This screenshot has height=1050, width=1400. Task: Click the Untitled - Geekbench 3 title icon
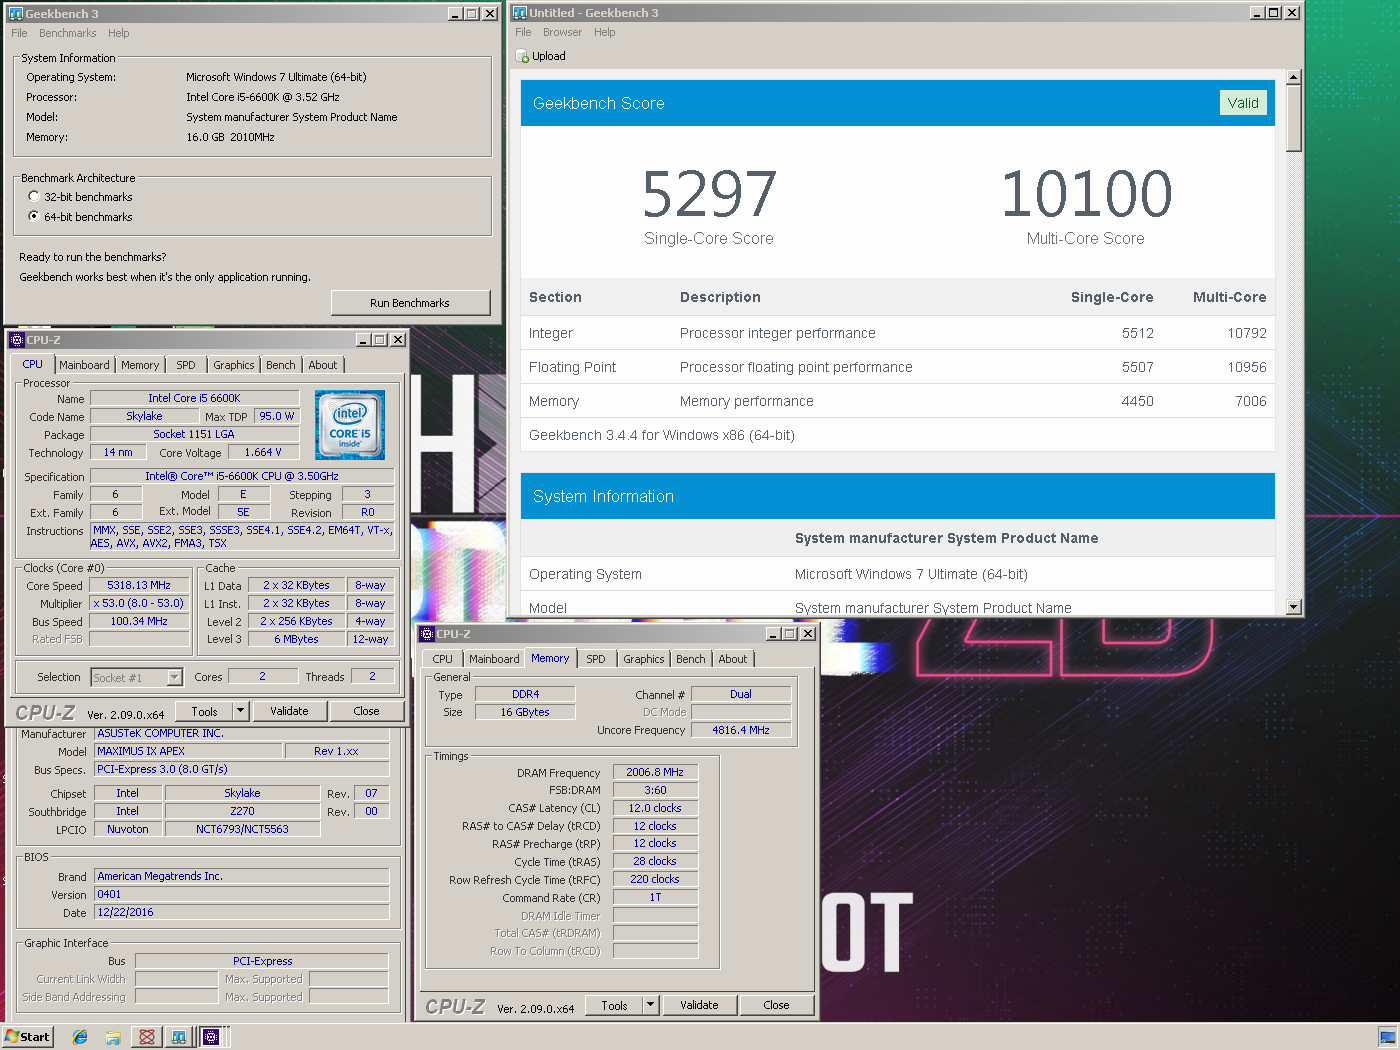tap(520, 13)
